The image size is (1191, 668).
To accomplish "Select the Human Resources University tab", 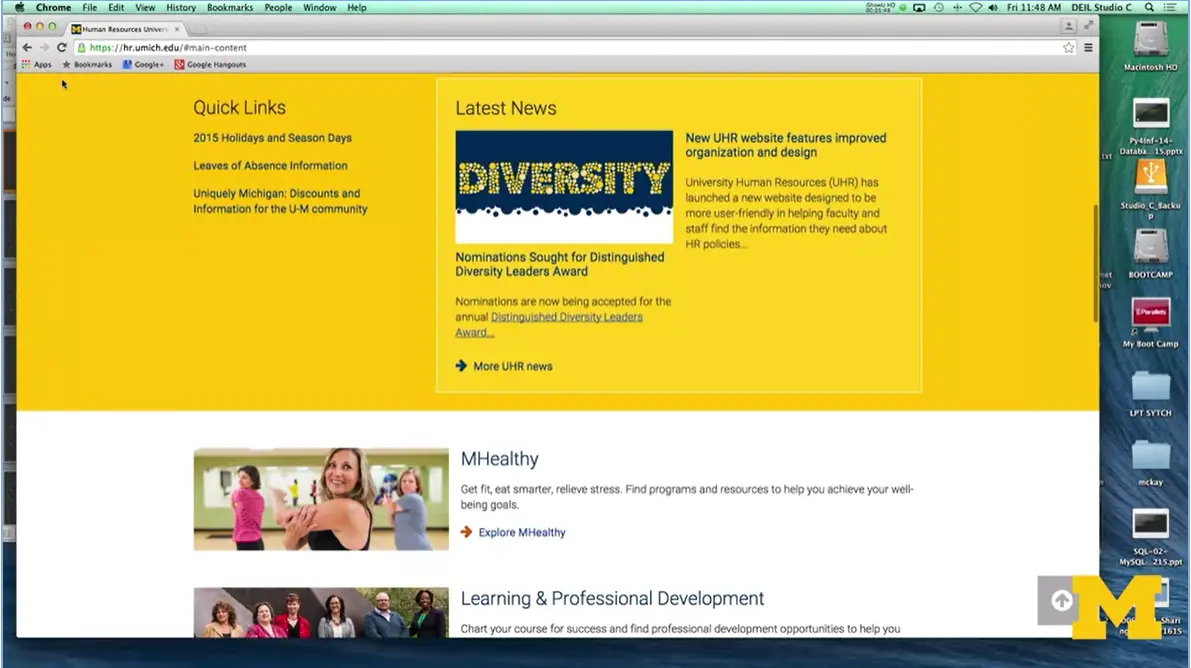I will pyautogui.click(x=124, y=29).
